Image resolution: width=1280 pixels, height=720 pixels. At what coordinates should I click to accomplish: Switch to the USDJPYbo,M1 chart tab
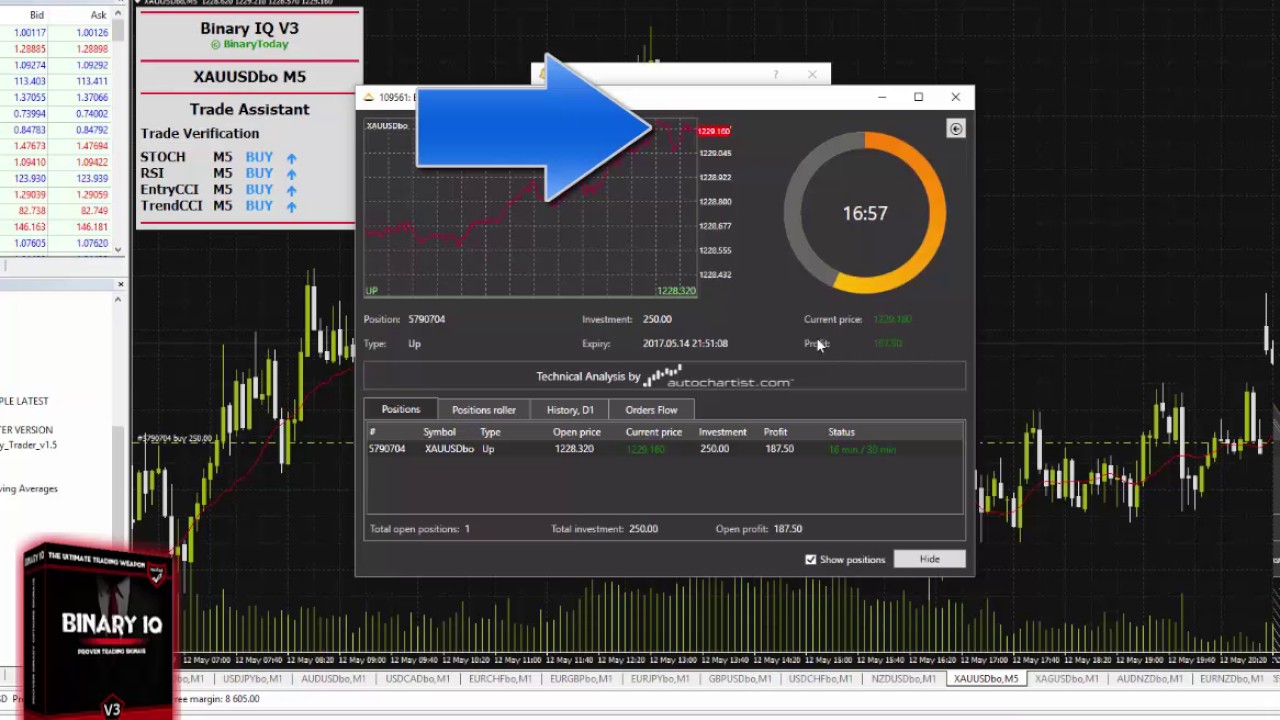(252, 679)
